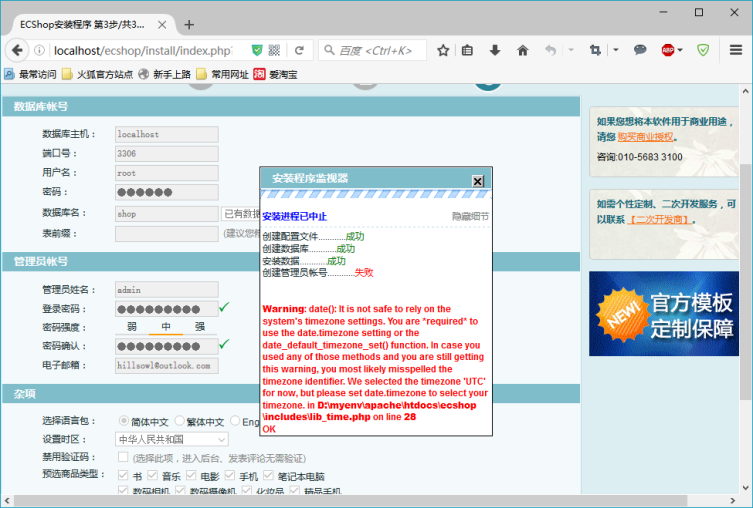
Task: Follow the 二次开发商 link
Action: [660, 219]
